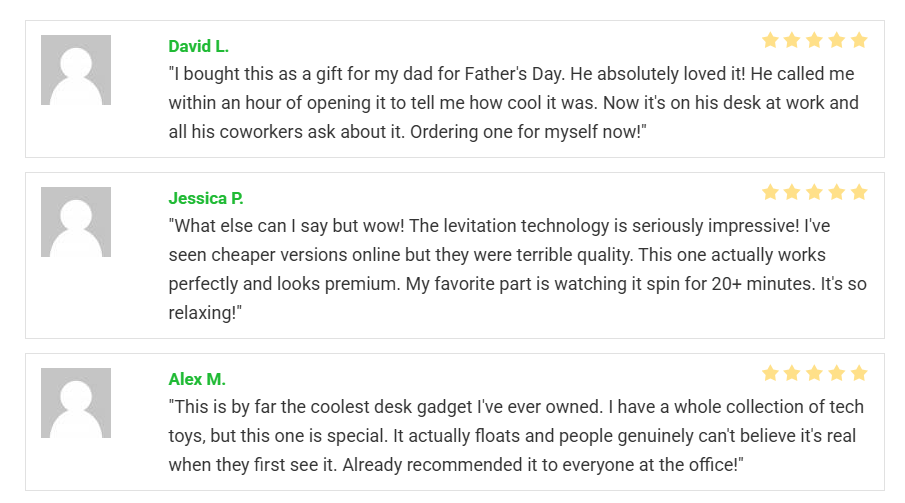The width and height of the screenshot is (905, 503).
Task: Open the Jessica P. reviewer name
Action: click(x=206, y=198)
